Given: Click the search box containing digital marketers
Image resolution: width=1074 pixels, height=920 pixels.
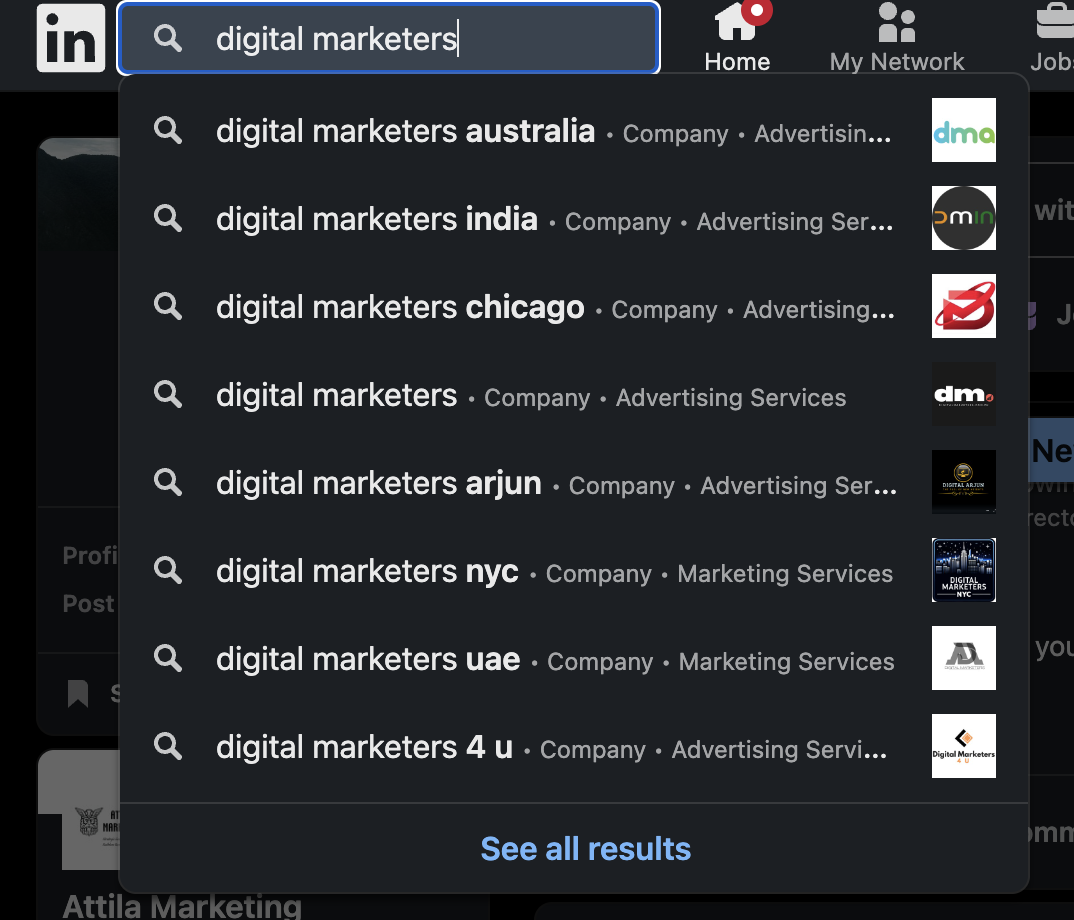Looking at the screenshot, I should [388, 38].
